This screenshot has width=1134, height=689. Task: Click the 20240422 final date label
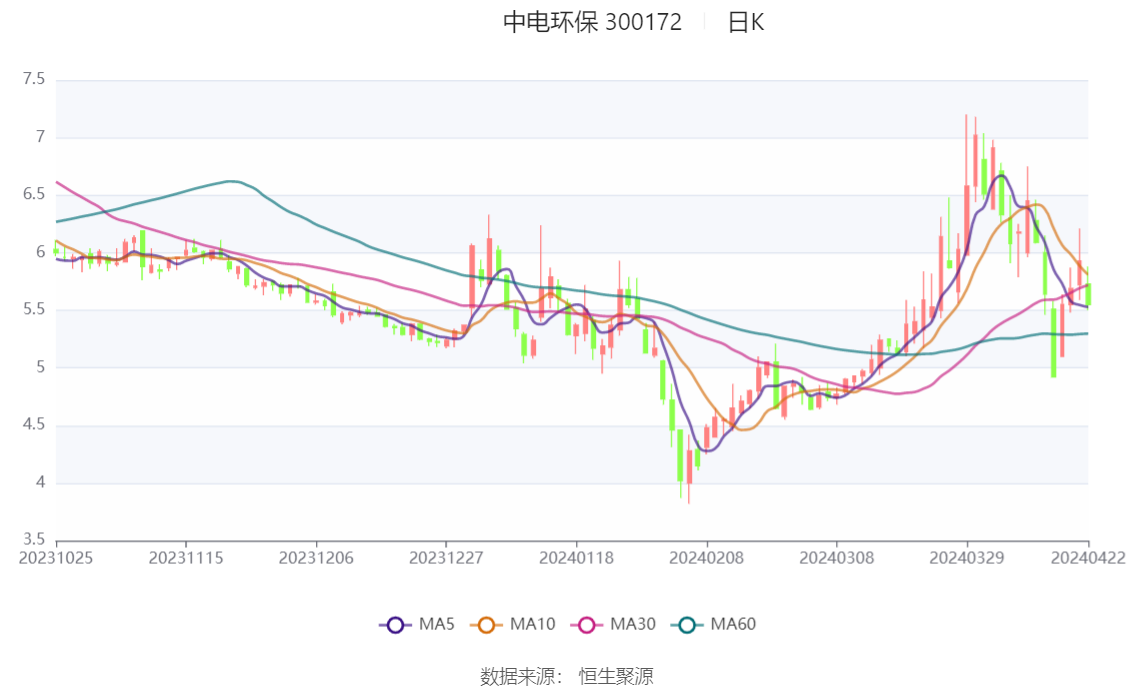pyautogui.click(x=1088, y=558)
